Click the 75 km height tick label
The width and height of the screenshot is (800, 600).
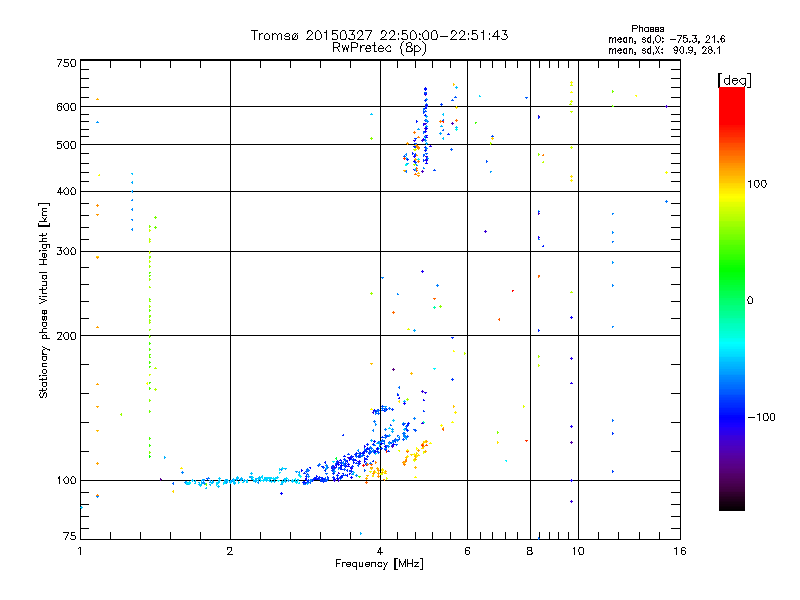point(69,538)
